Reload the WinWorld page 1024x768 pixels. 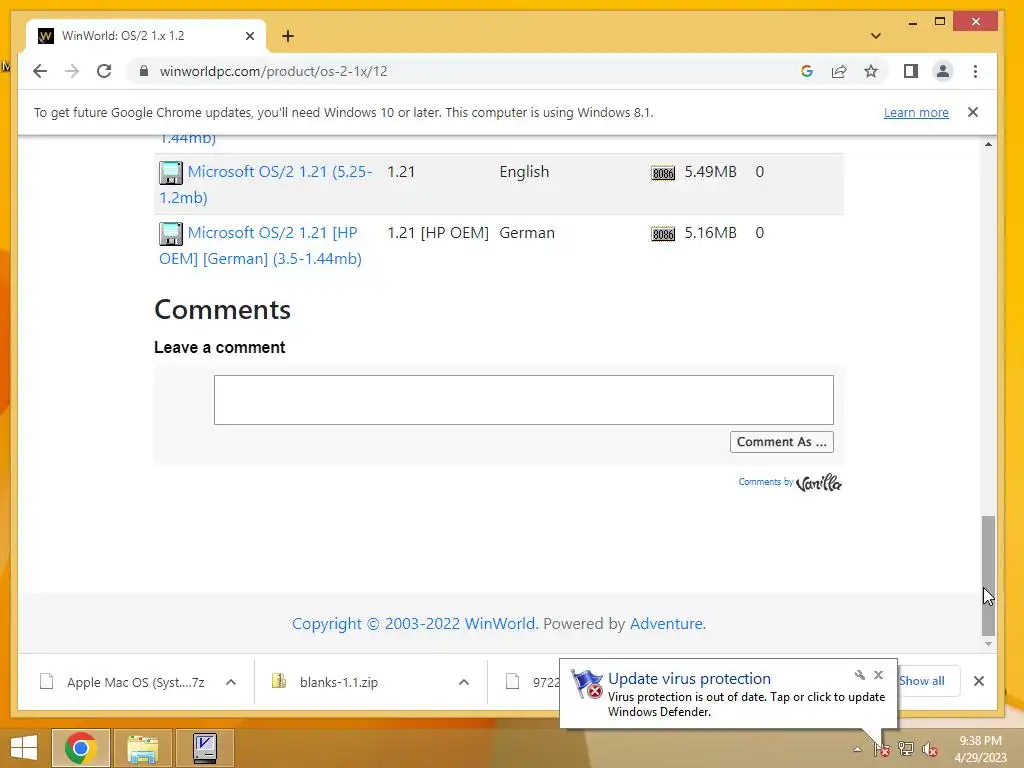pos(104,71)
